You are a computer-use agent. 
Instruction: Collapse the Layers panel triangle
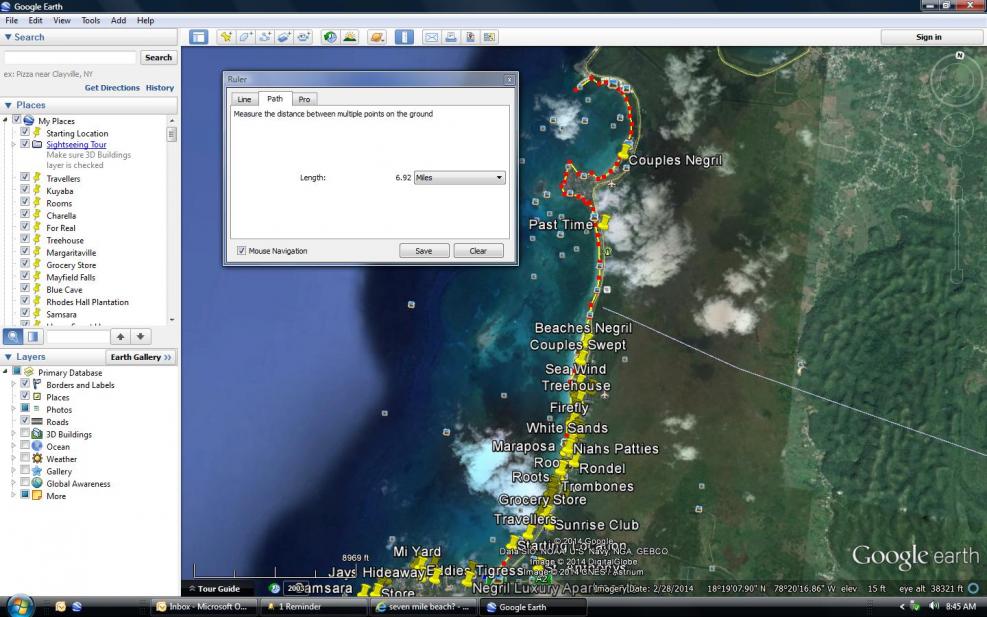pos(8,357)
